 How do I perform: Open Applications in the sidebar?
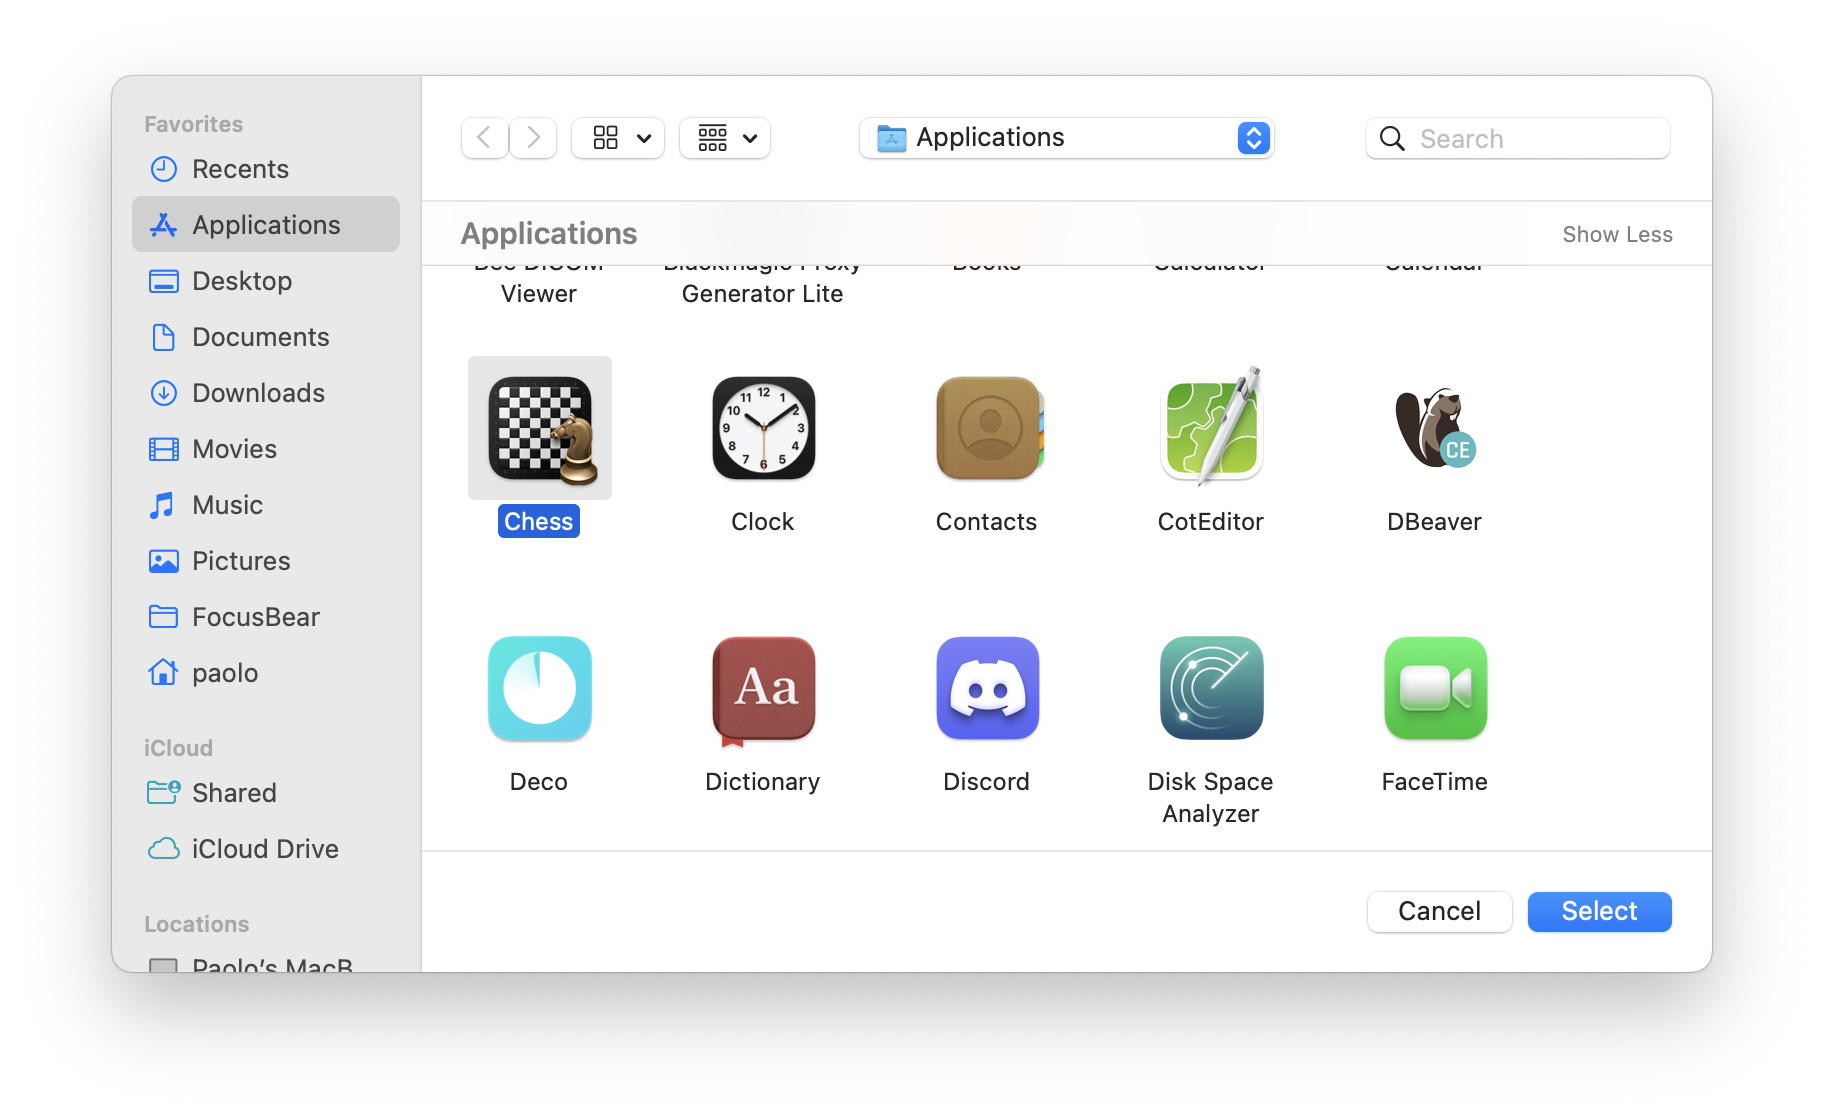pyautogui.click(x=266, y=225)
